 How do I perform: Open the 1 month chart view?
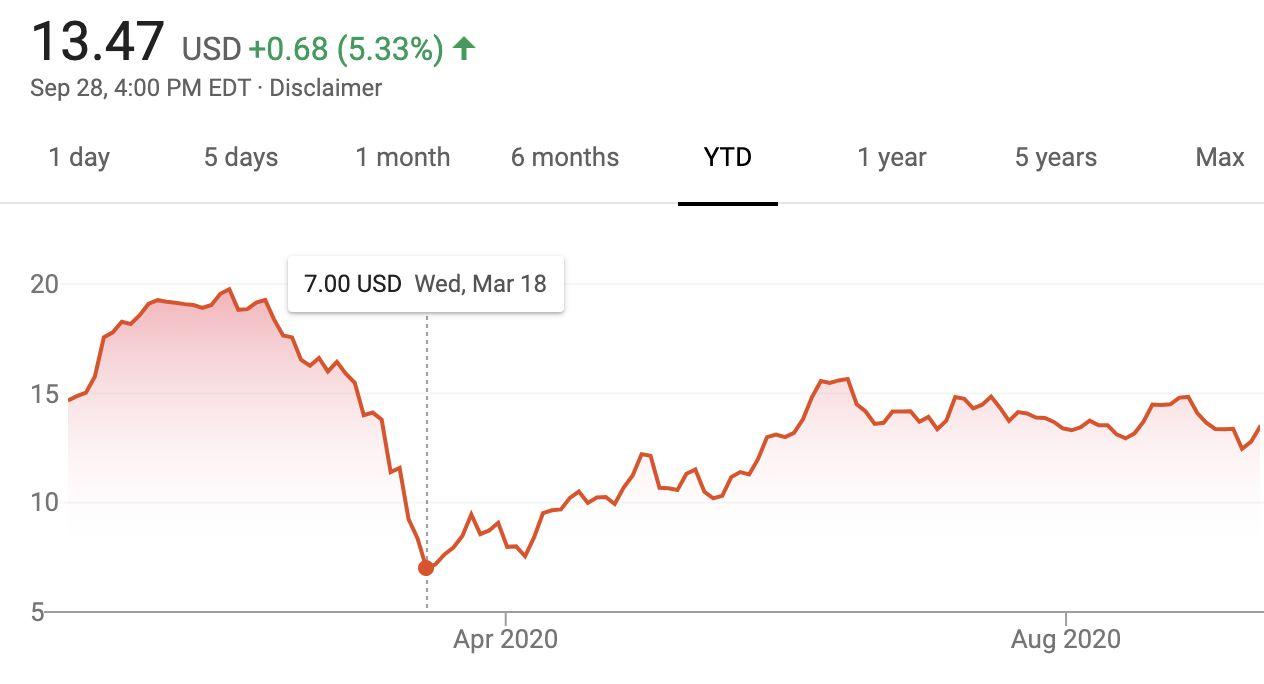403,157
